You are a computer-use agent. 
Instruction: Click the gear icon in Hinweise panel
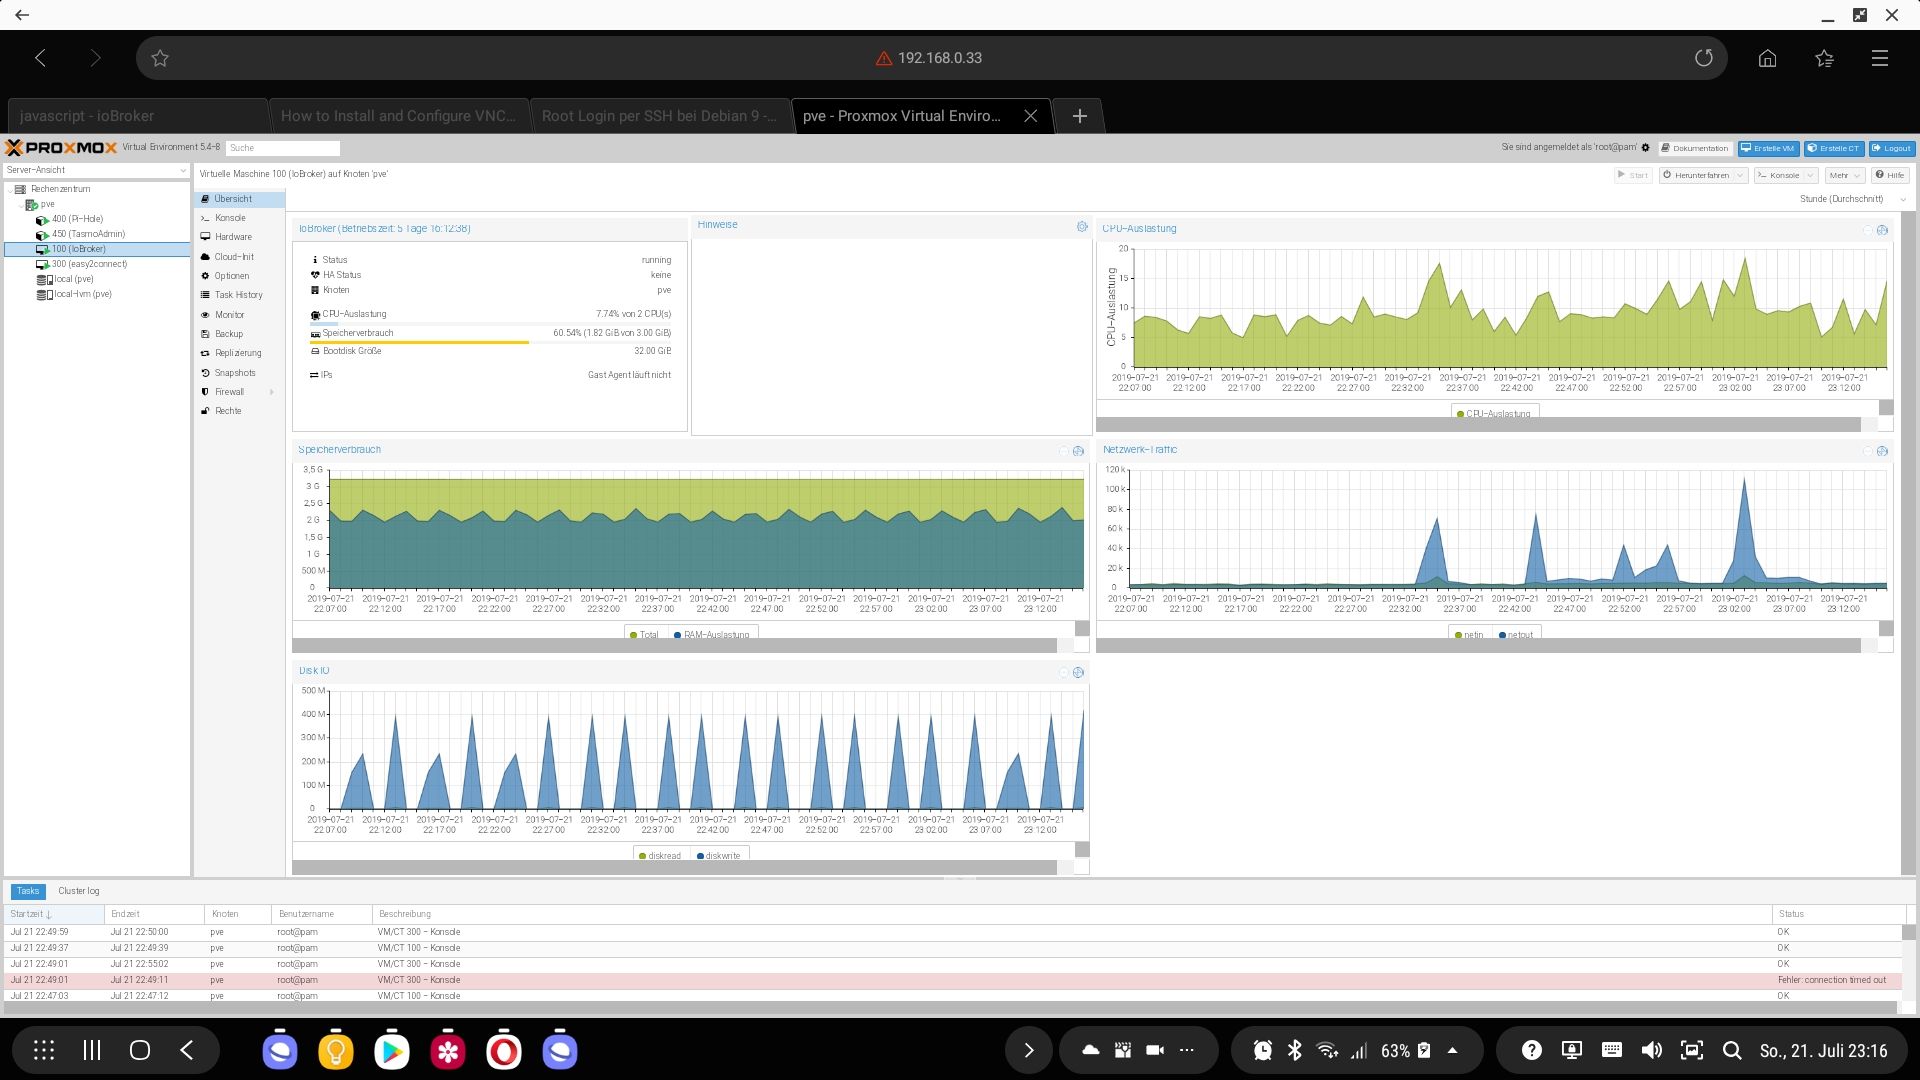pyautogui.click(x=1082, y=227)
